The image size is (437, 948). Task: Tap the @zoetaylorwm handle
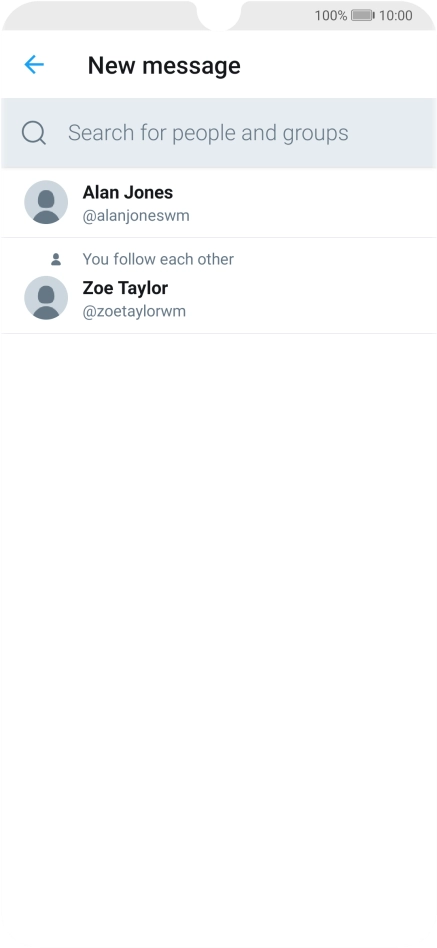coord(134,311)
